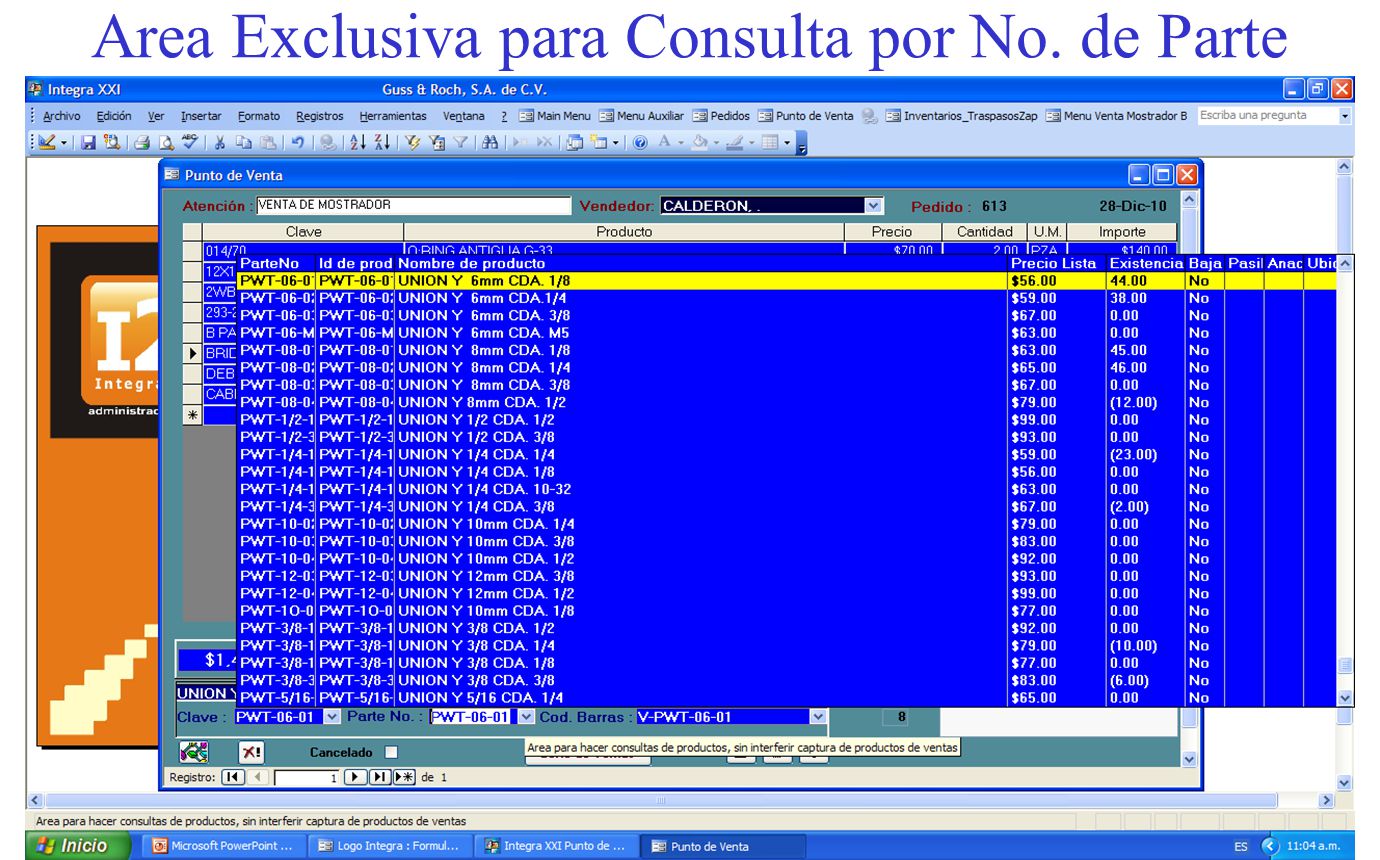Create new record with the asterisk button
The image size is (1380, 860).
pos(404,777)
